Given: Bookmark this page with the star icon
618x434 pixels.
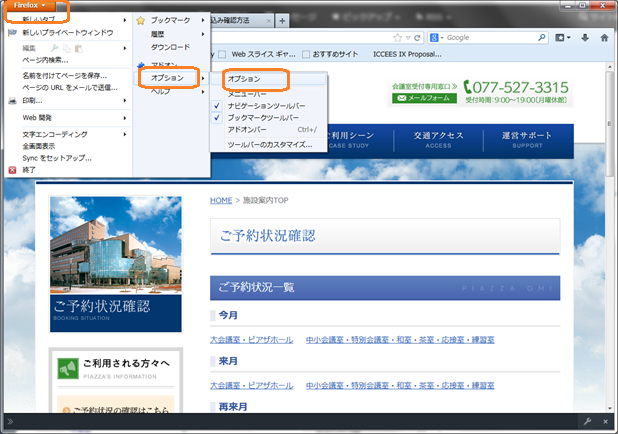Looking at the screenshot, I should click(397, 38).
